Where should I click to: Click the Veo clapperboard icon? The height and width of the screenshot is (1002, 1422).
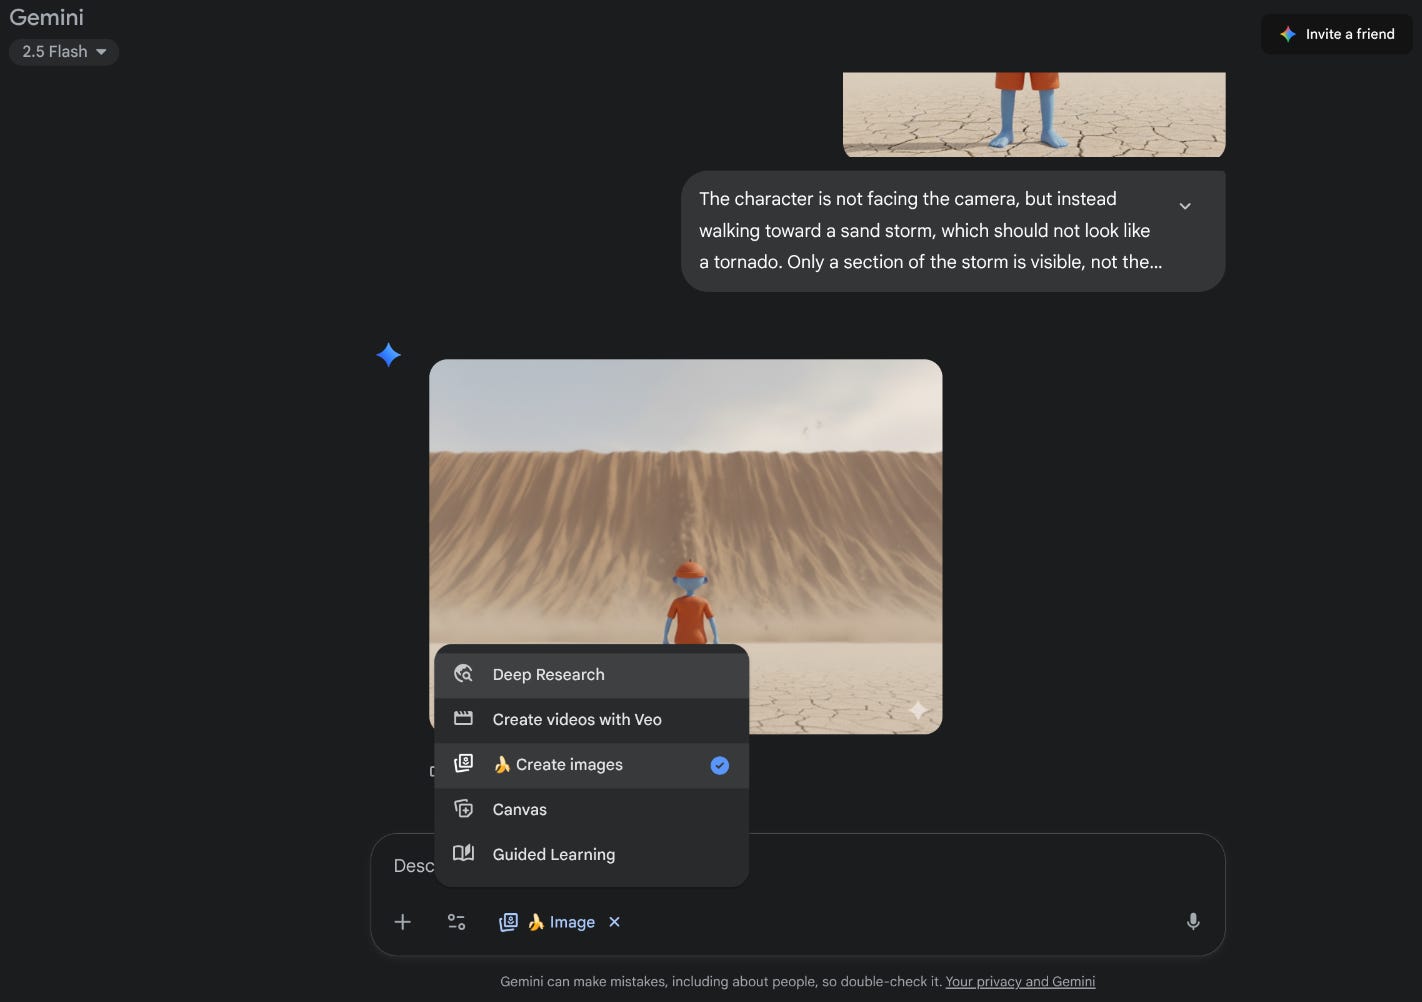point(463,719)
